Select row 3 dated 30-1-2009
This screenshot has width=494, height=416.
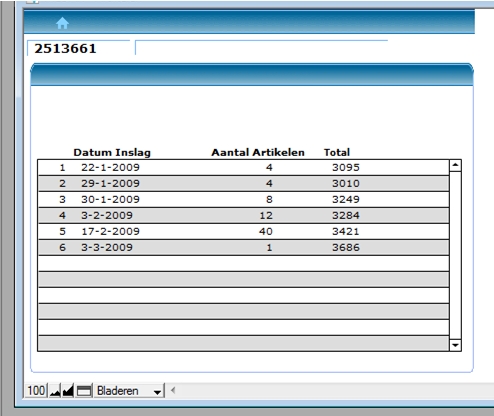coord(244,200)
